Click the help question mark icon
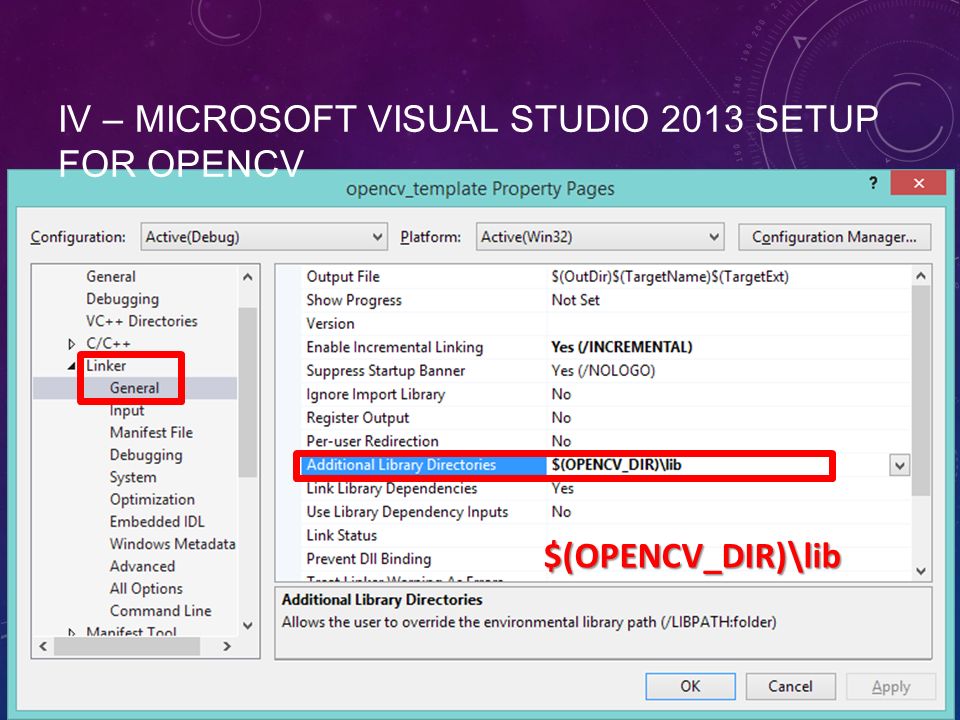 pyautogui.click(x=873, y=182)
